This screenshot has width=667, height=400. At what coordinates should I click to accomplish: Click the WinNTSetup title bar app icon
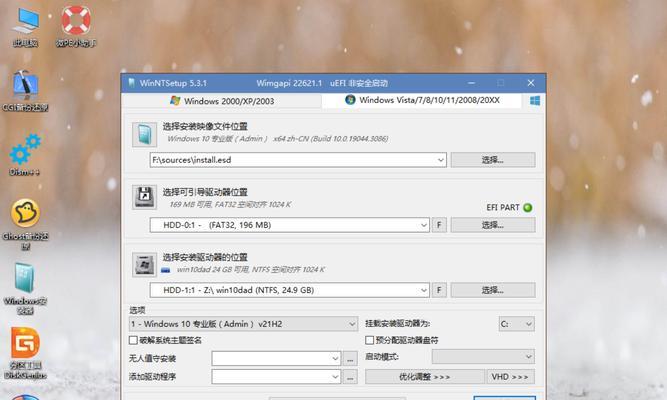coord(131,83)
